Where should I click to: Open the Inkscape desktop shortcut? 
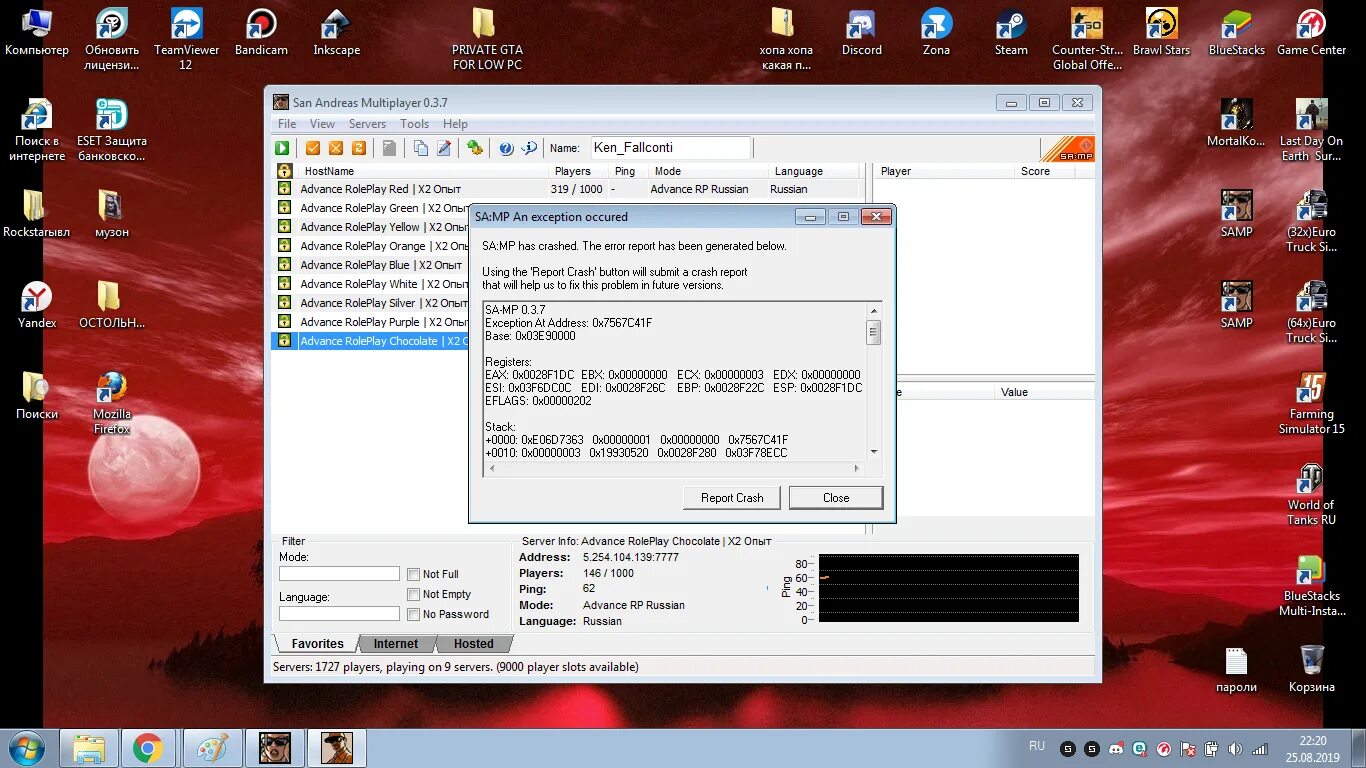tap(336, 31)
